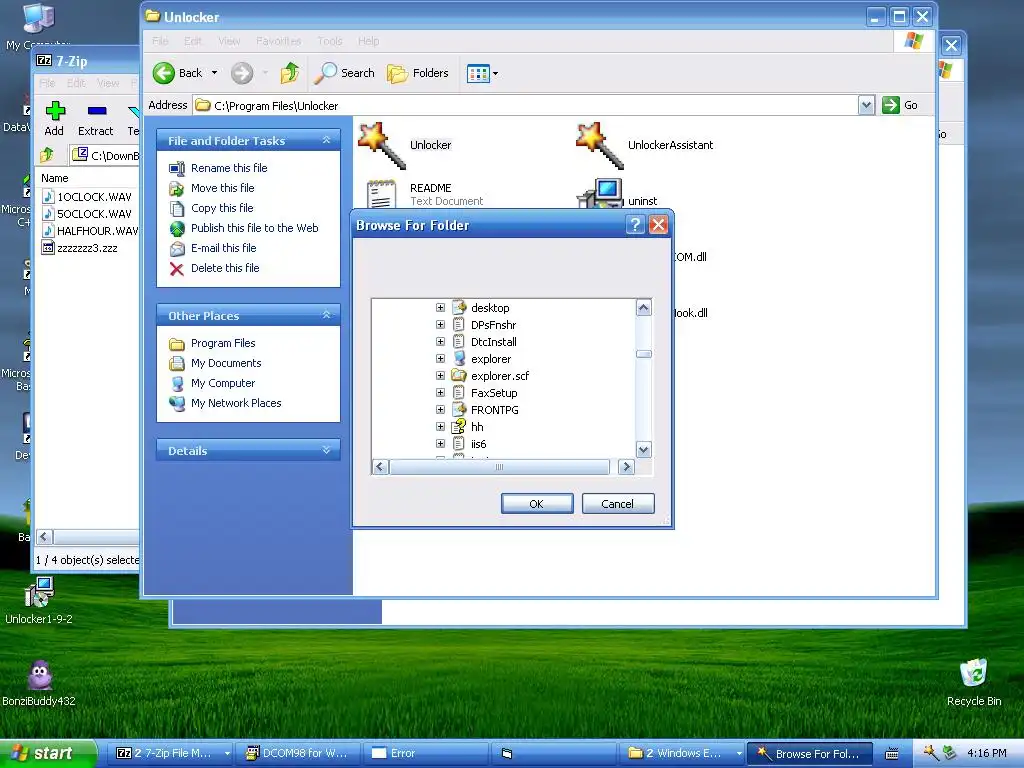Select the UnlockerAssistant file icon
Screen dimensions: 1024x768
point(600,145)
